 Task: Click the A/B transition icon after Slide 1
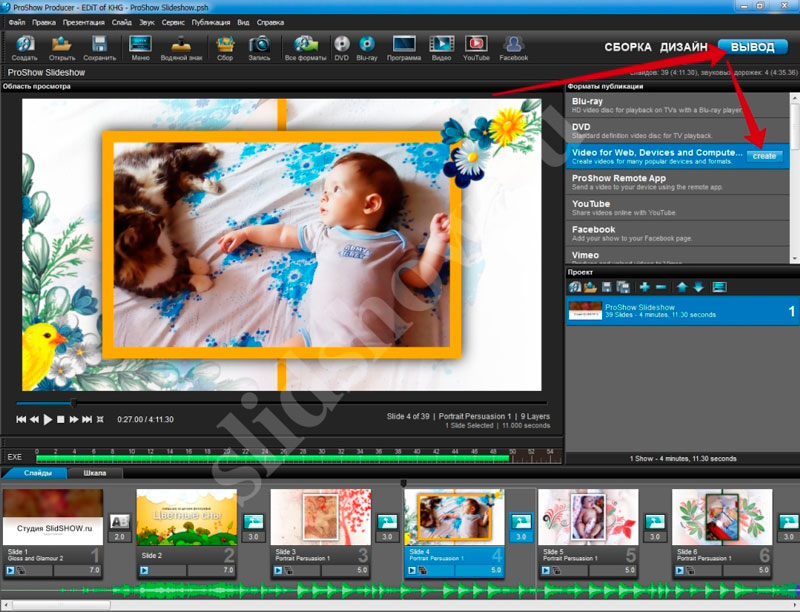pos(119,522)
